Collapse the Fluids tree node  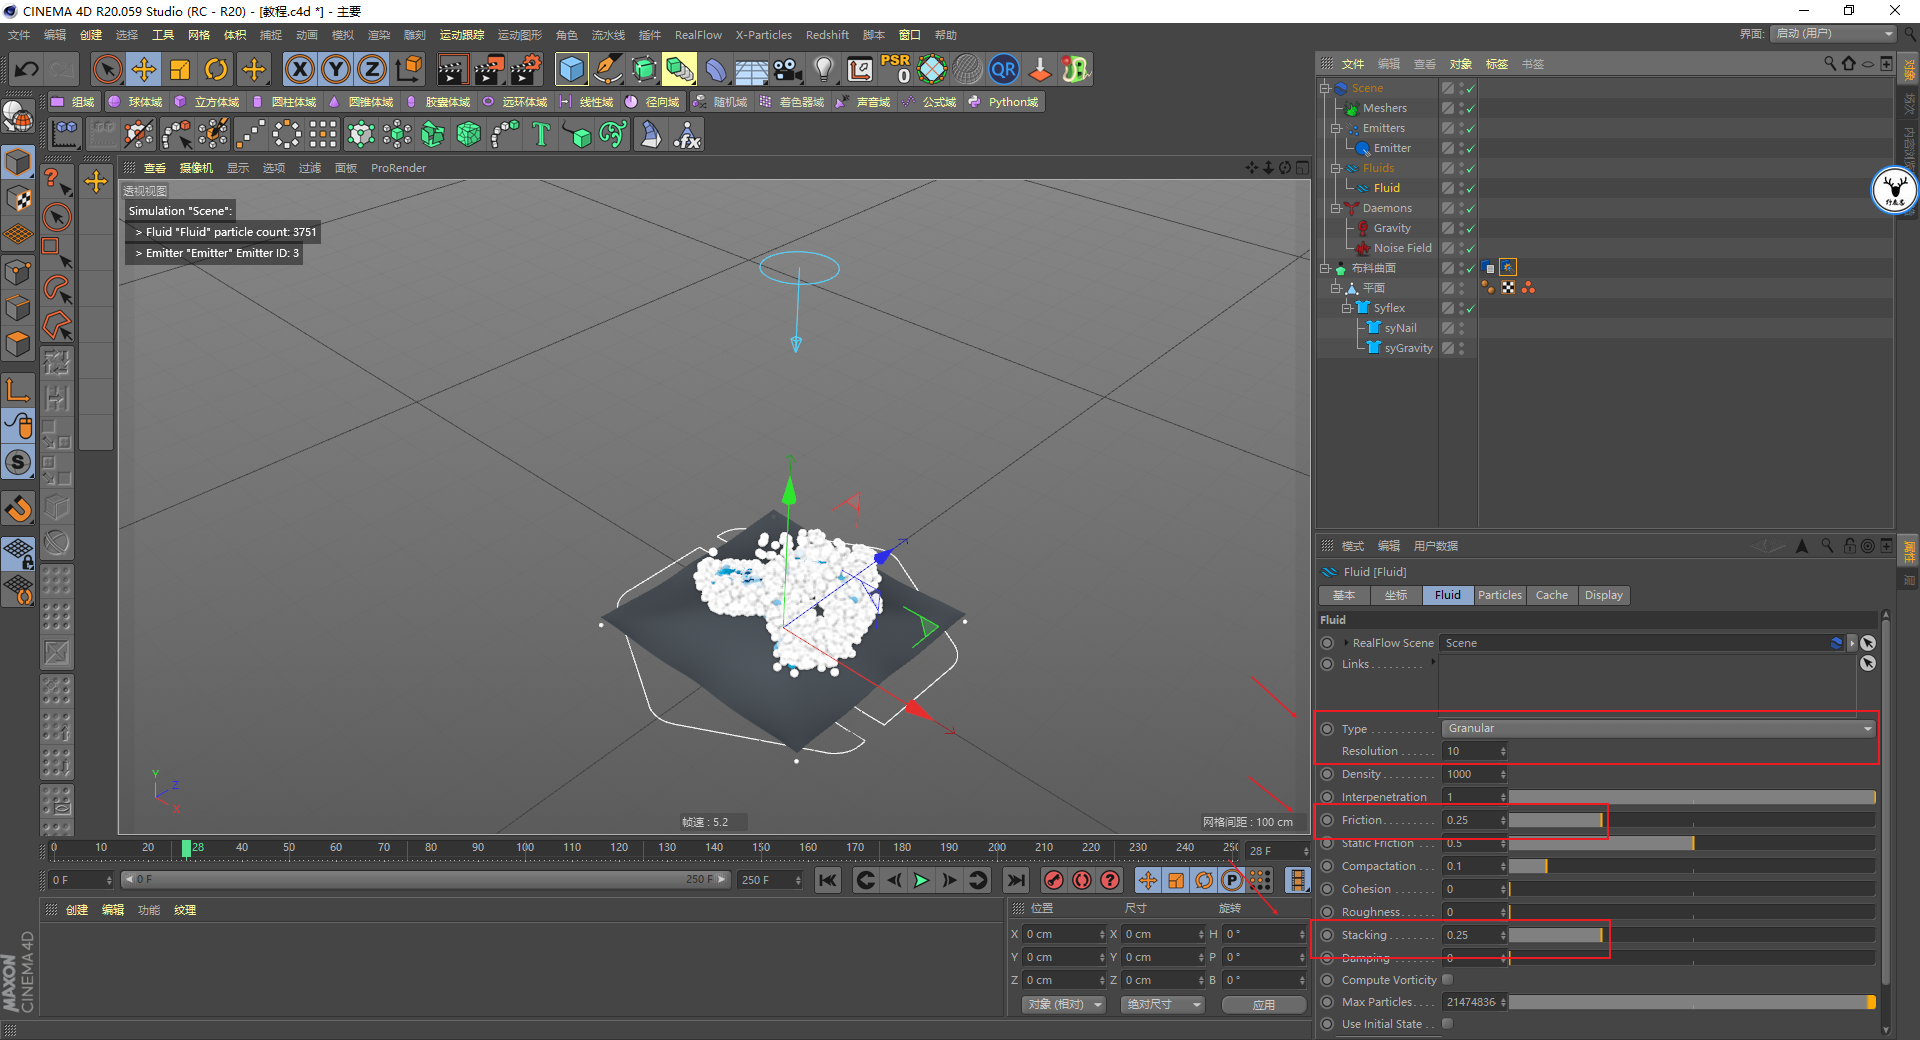point(1336,168)
